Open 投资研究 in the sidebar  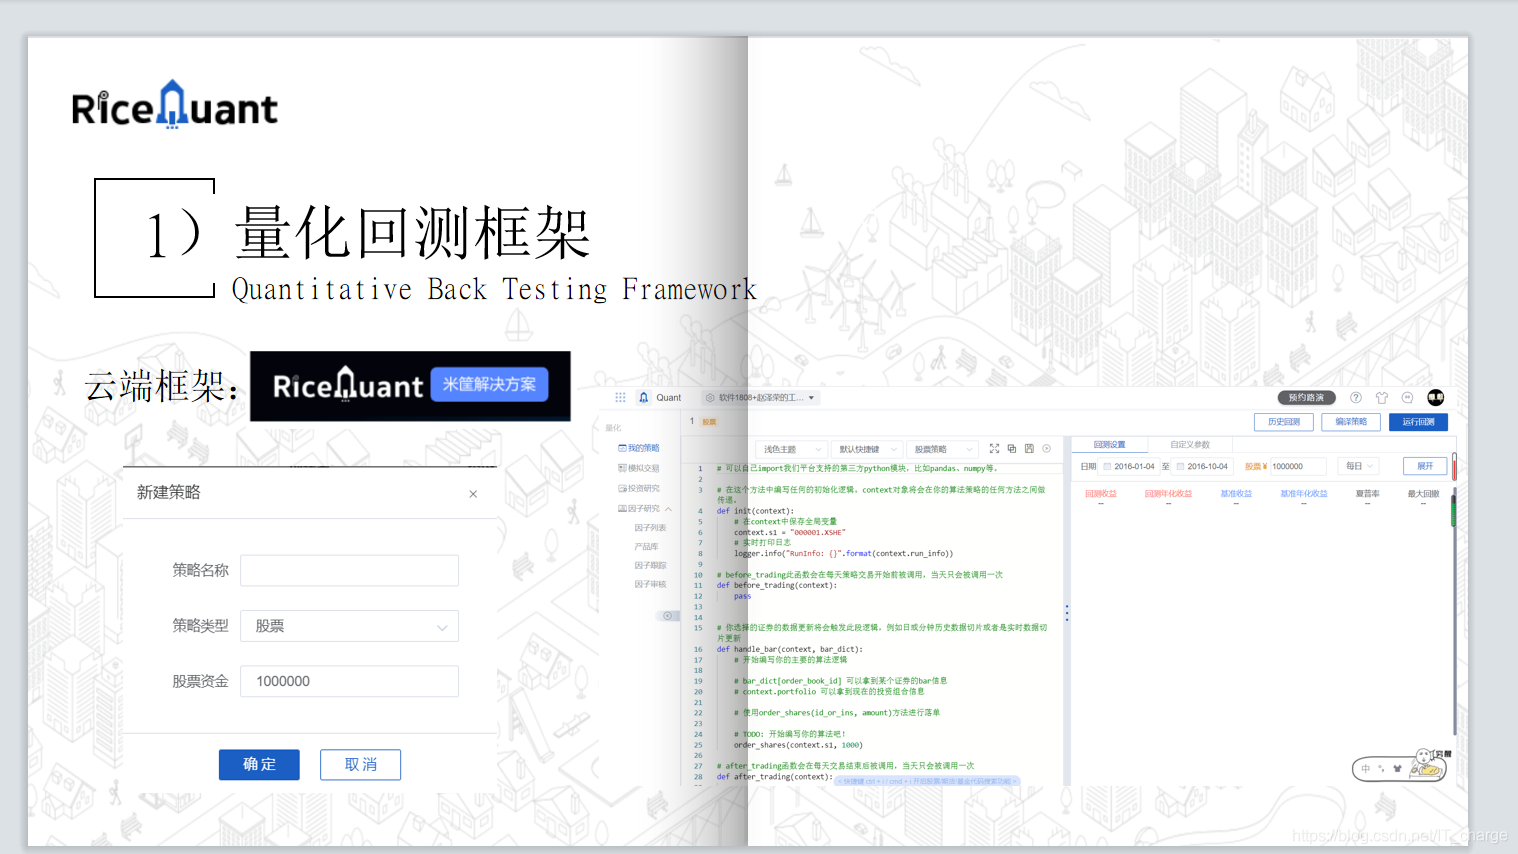point(639,488)
